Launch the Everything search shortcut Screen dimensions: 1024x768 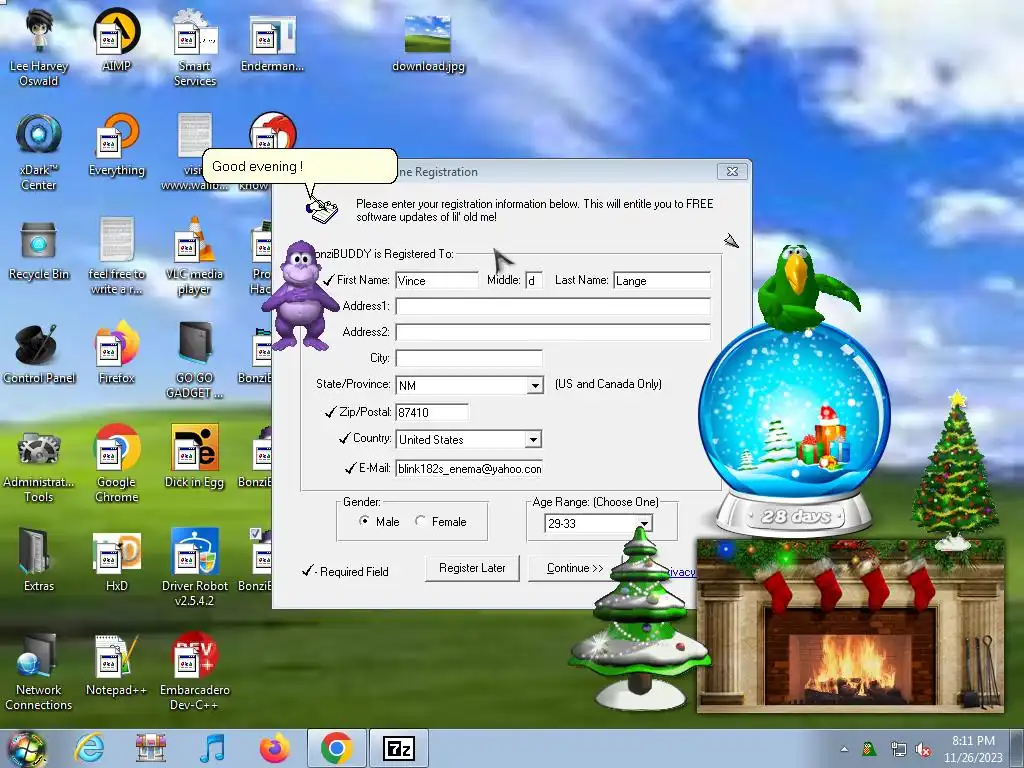click(116, 145)
